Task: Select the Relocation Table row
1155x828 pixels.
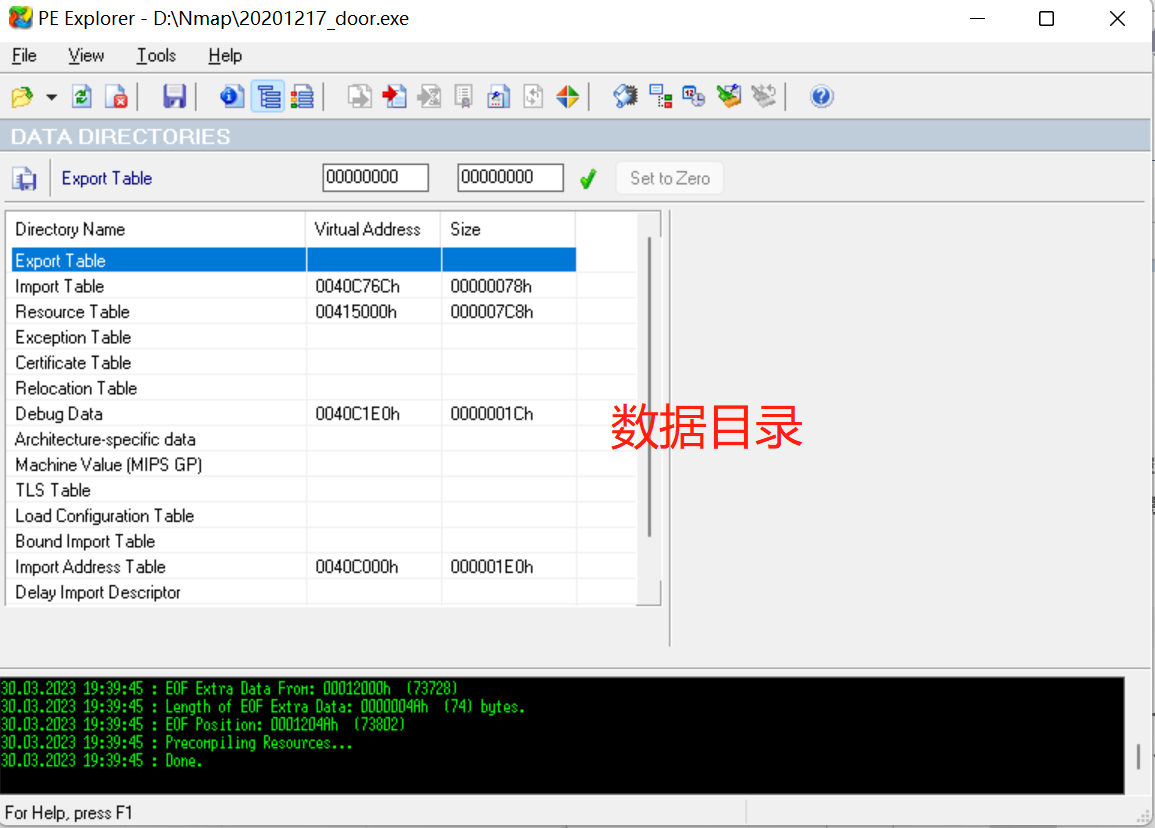Action: pos(293,388)
